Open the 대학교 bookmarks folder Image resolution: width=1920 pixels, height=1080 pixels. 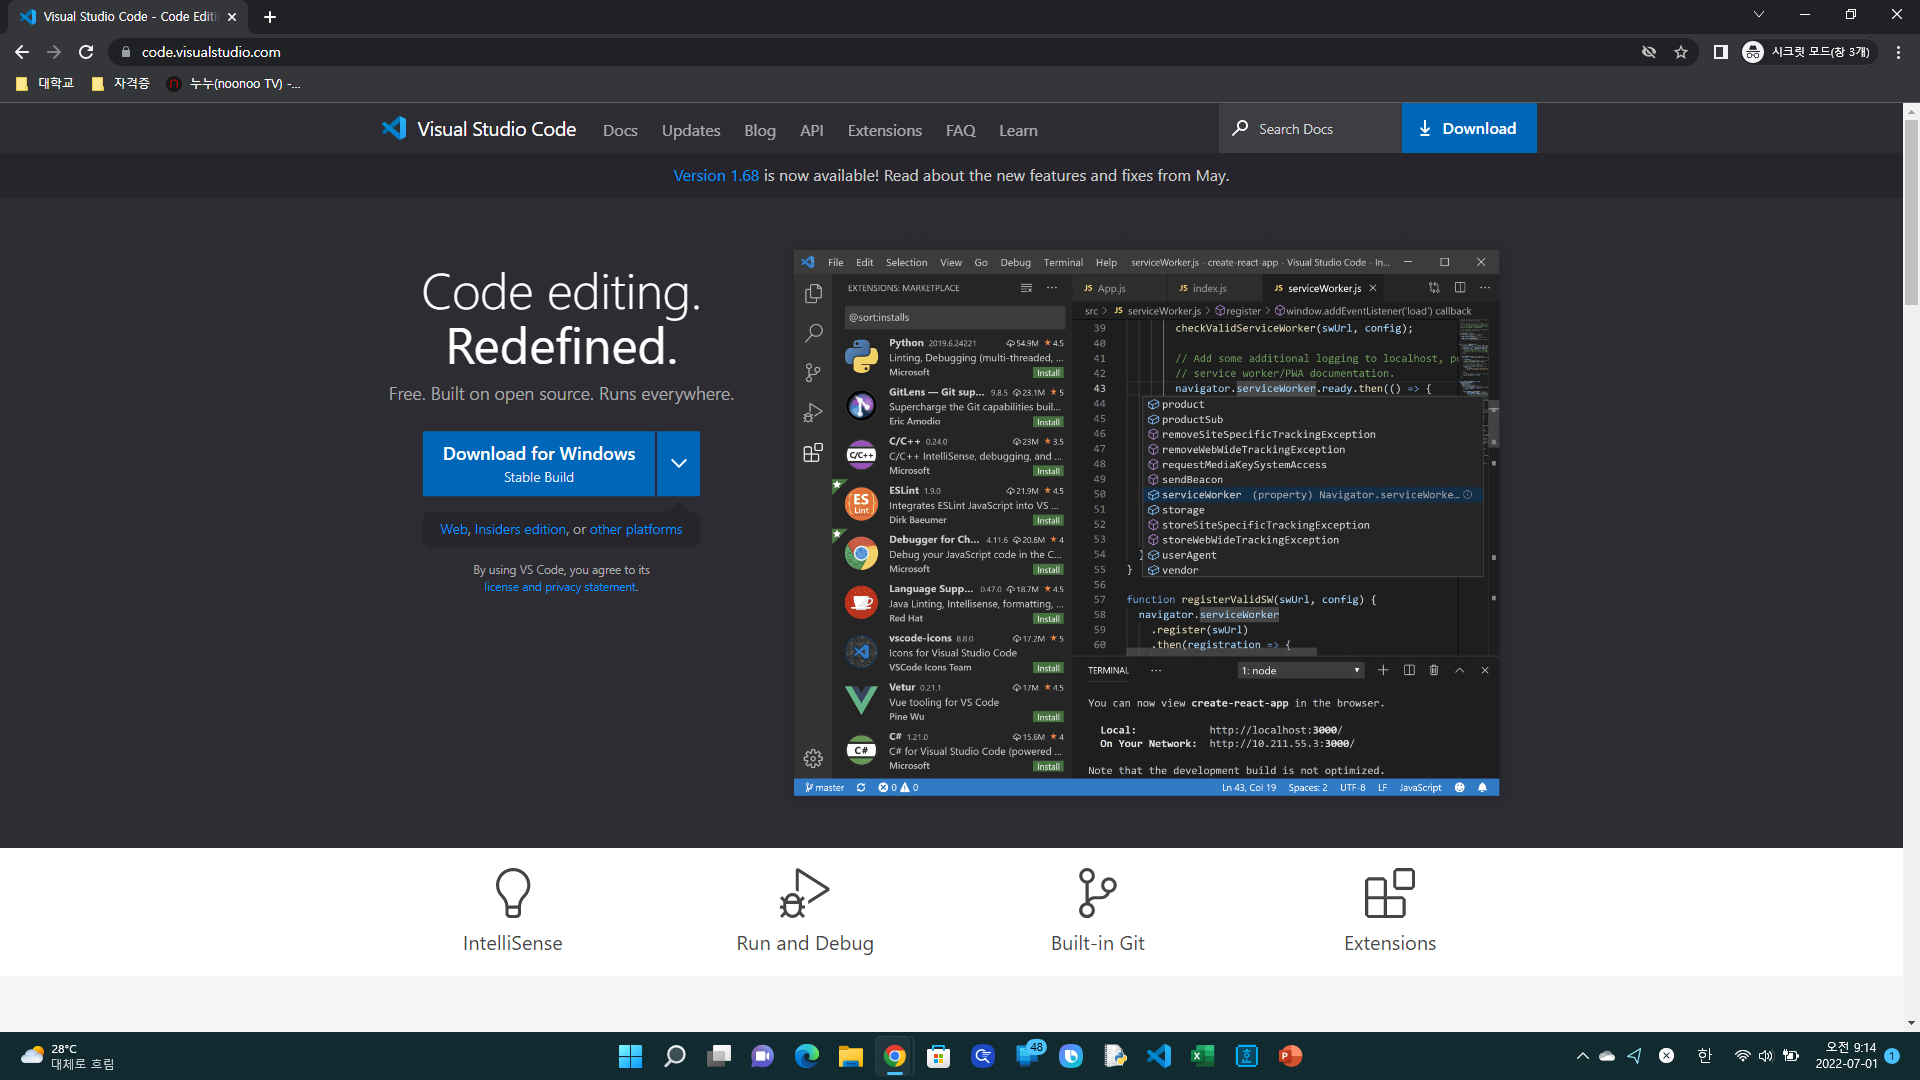[x=45, y=83]
